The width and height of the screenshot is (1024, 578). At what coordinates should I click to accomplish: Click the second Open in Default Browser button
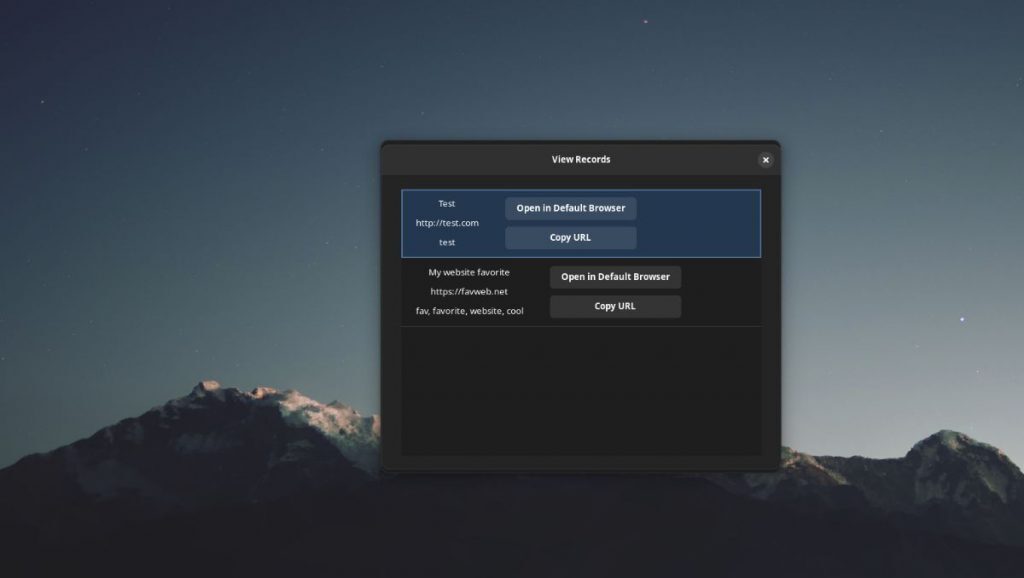pyautogui.click(x=615, y=277)
